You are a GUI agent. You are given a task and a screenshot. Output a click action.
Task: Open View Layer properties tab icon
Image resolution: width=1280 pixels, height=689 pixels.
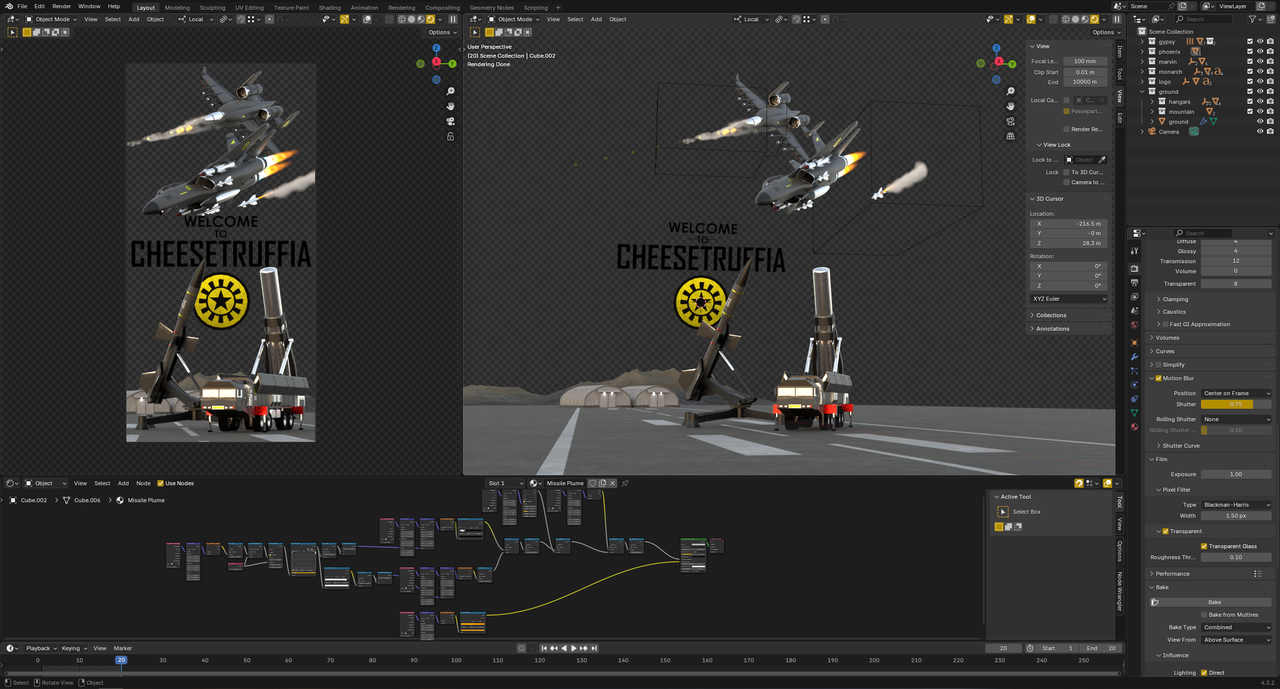pos(1134,297)
